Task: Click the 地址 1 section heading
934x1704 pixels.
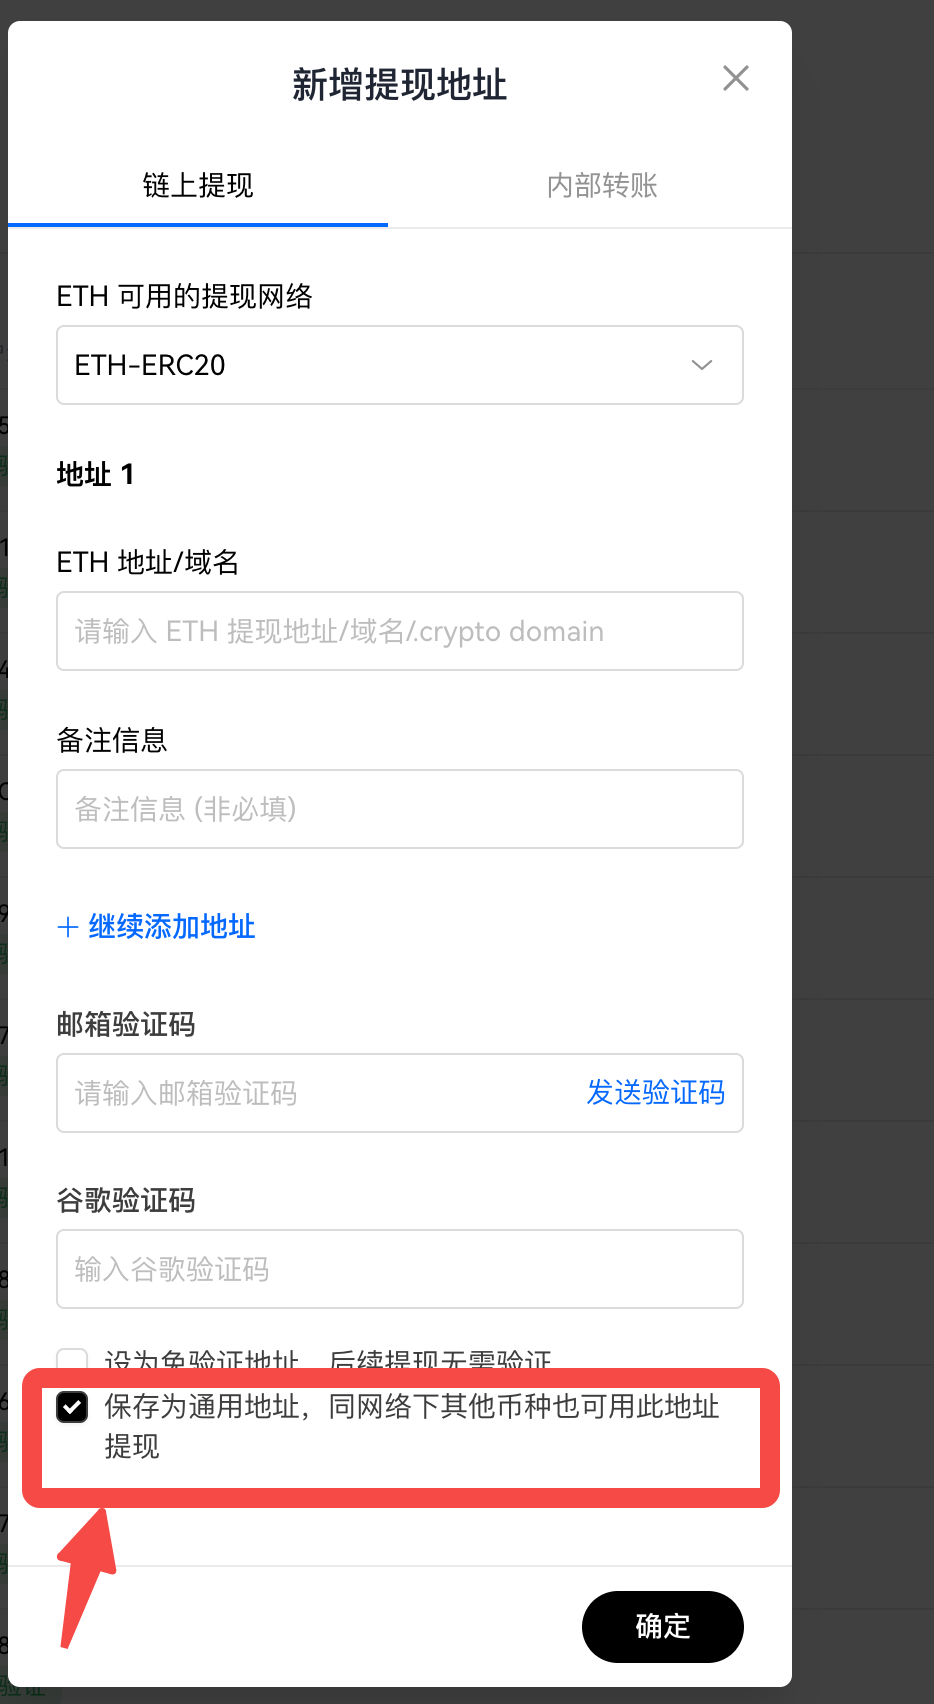Action: 96,474
